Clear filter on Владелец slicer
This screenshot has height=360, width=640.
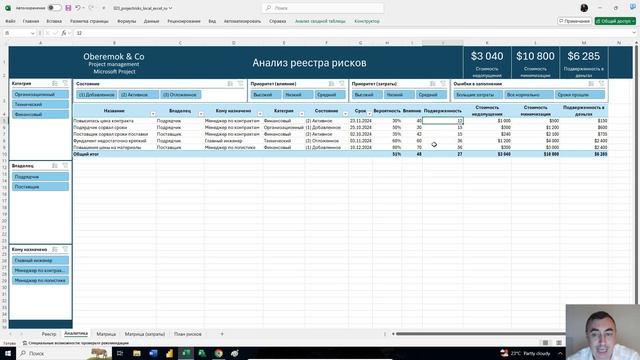[65, 166]
